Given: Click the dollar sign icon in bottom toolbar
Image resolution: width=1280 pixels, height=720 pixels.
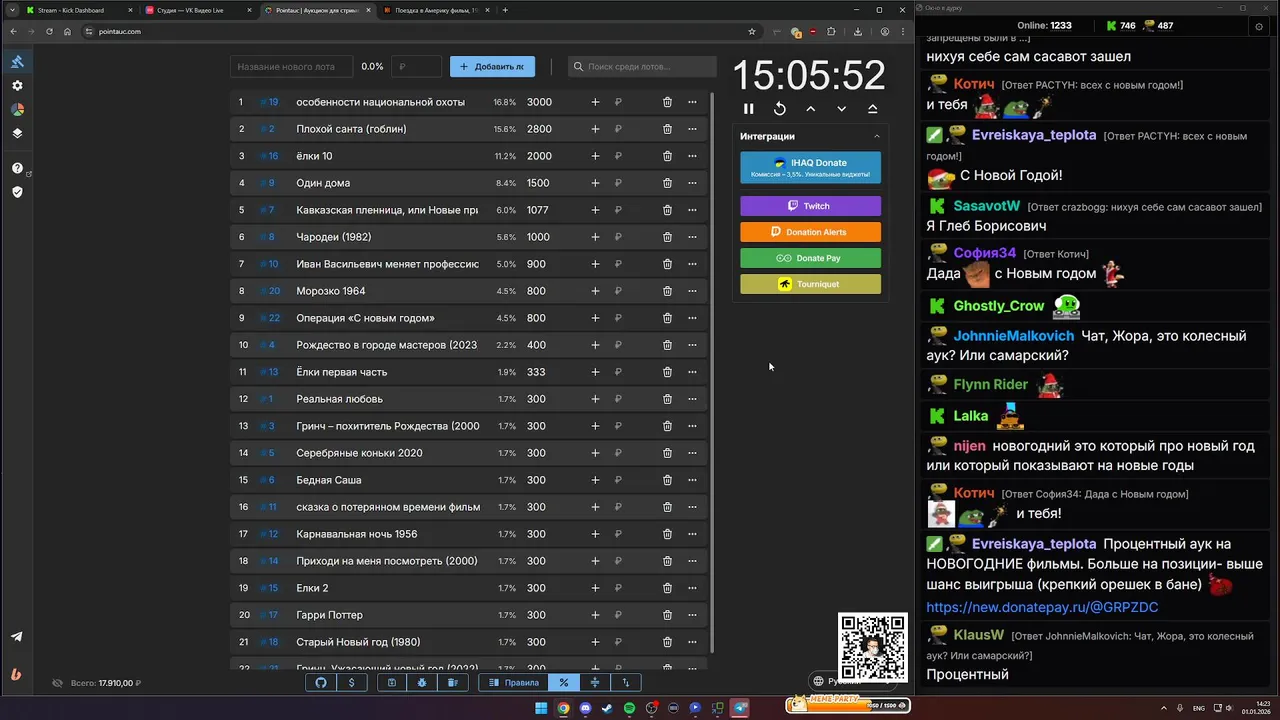Looking at the screenshot, I should point(351,683).
